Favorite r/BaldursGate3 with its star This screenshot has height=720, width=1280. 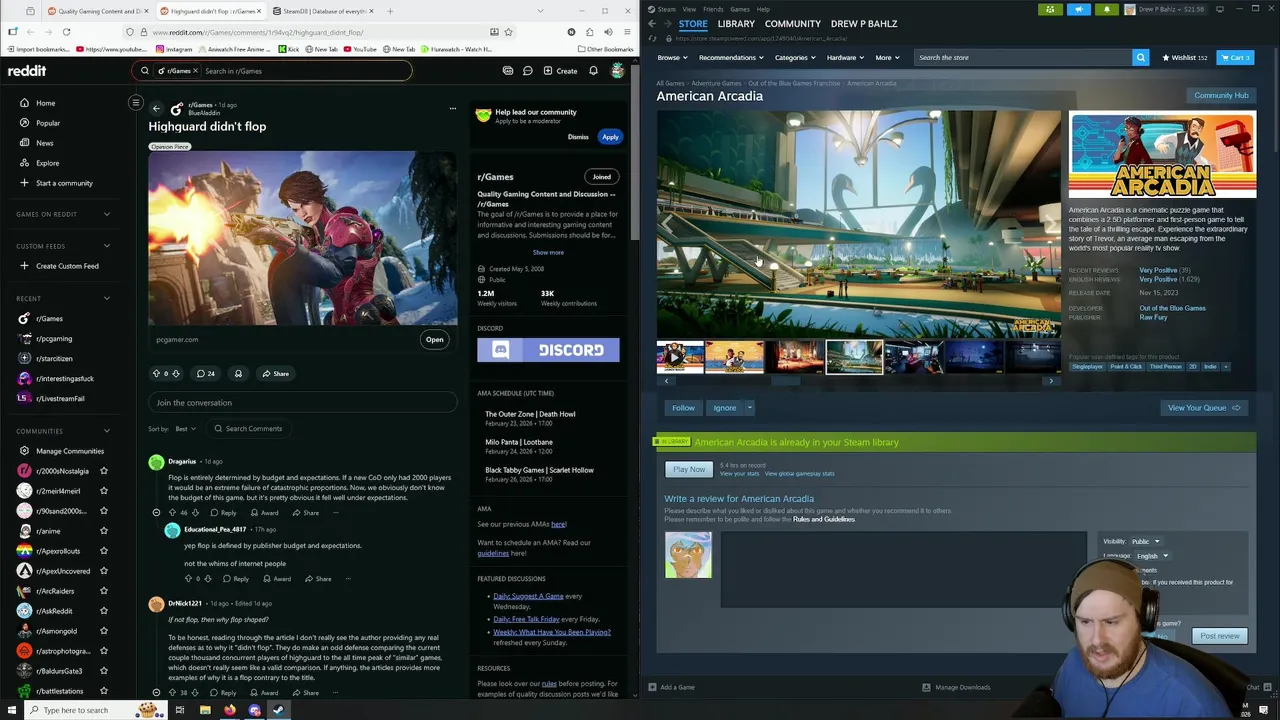coord(103,671)
